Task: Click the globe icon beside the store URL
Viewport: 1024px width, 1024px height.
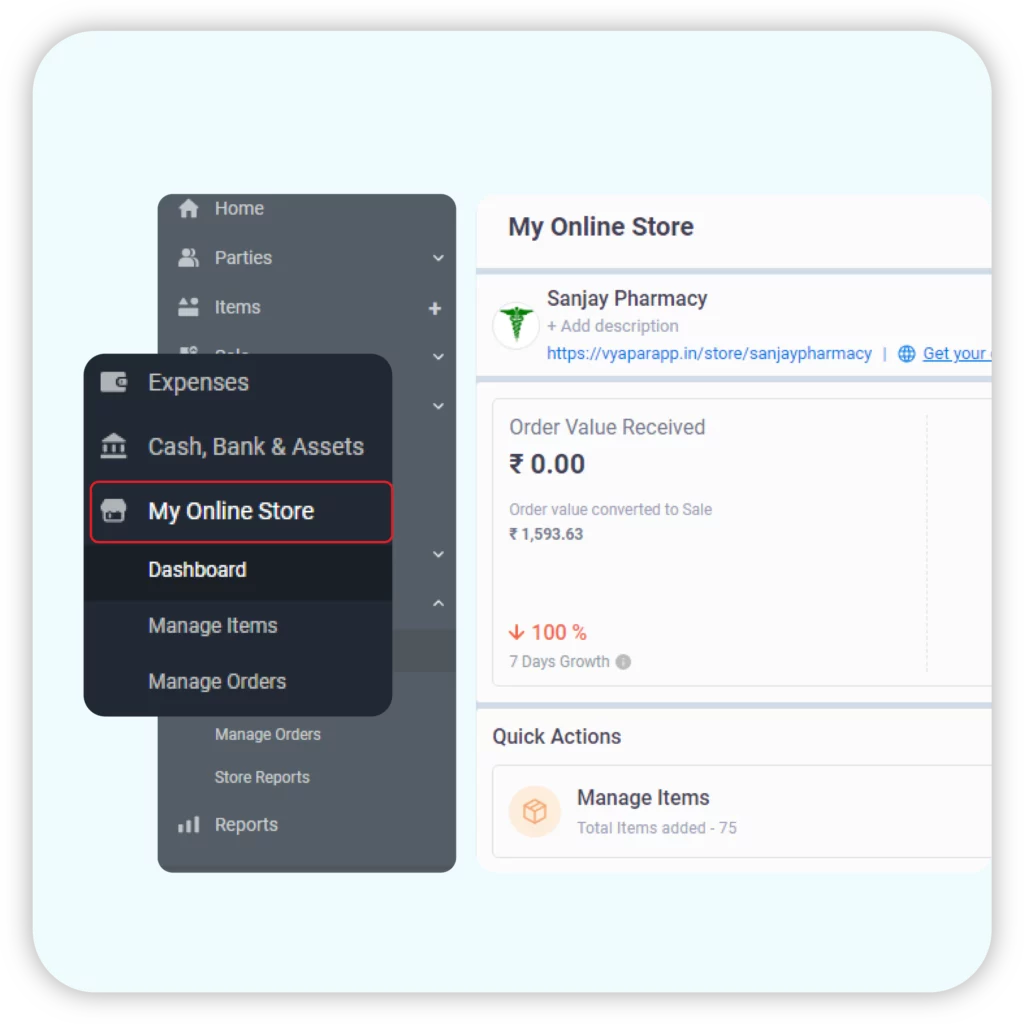Action: point(906,353)
